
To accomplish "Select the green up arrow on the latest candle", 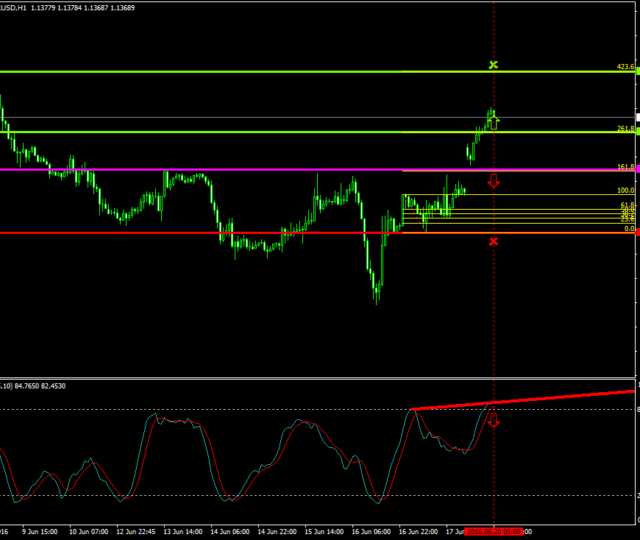I will click(x=493, y=122).
